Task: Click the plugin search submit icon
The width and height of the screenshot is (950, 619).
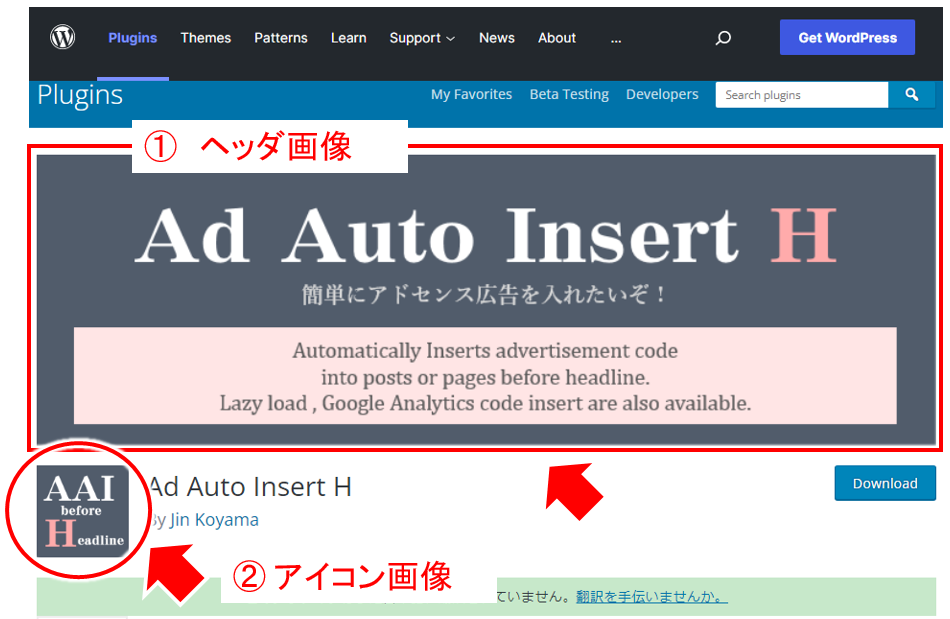Action: coord(911,94)
